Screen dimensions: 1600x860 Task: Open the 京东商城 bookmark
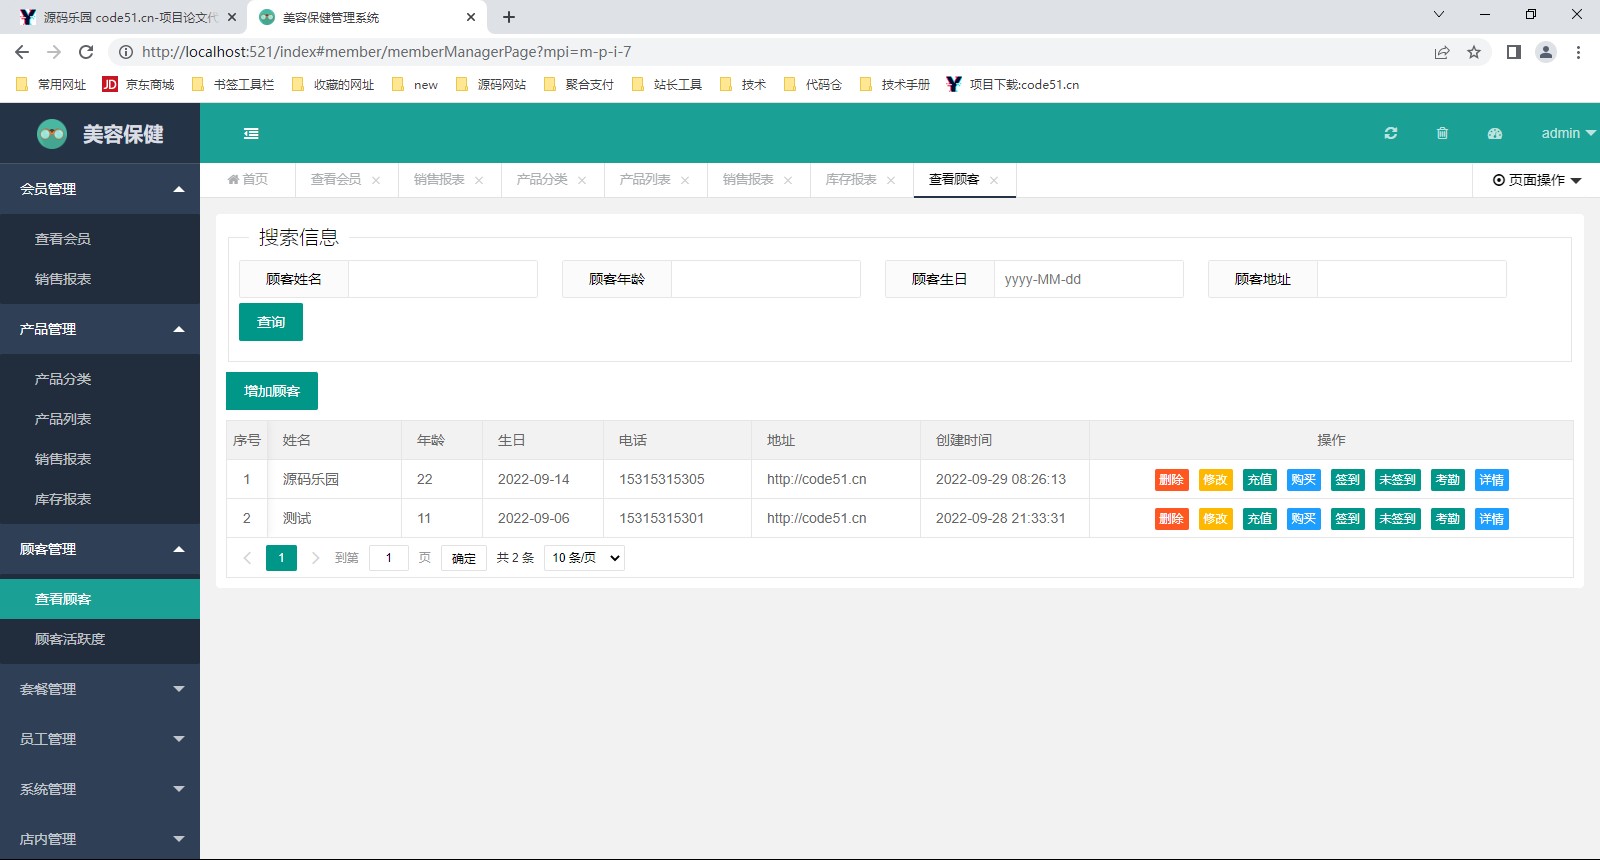(138, 84)
